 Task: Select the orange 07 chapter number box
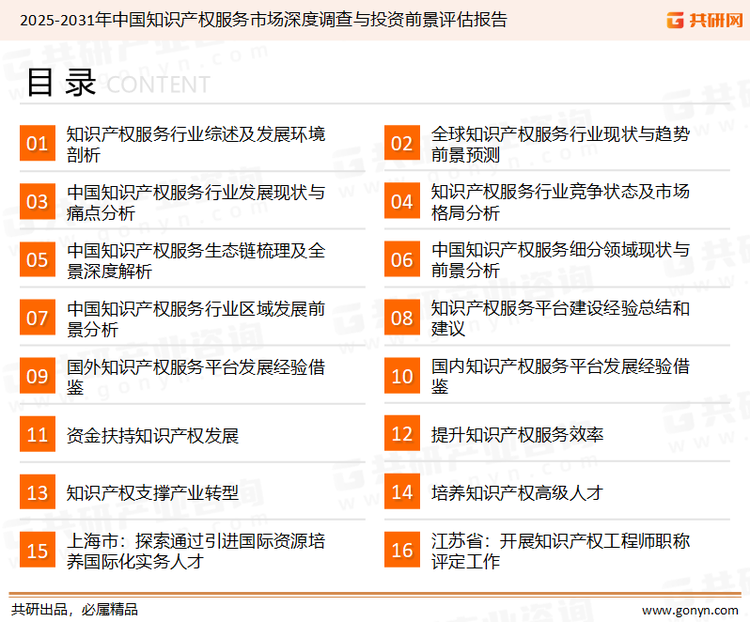[x=37, y=318]
